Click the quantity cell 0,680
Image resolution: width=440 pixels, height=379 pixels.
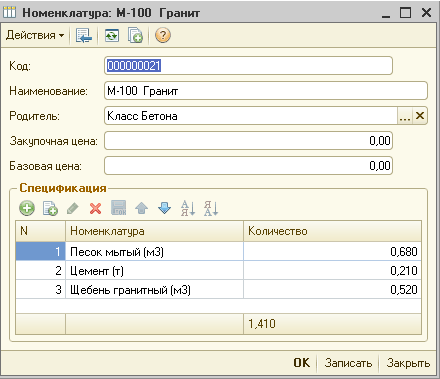pyautogui.click(x=332, y=252)
